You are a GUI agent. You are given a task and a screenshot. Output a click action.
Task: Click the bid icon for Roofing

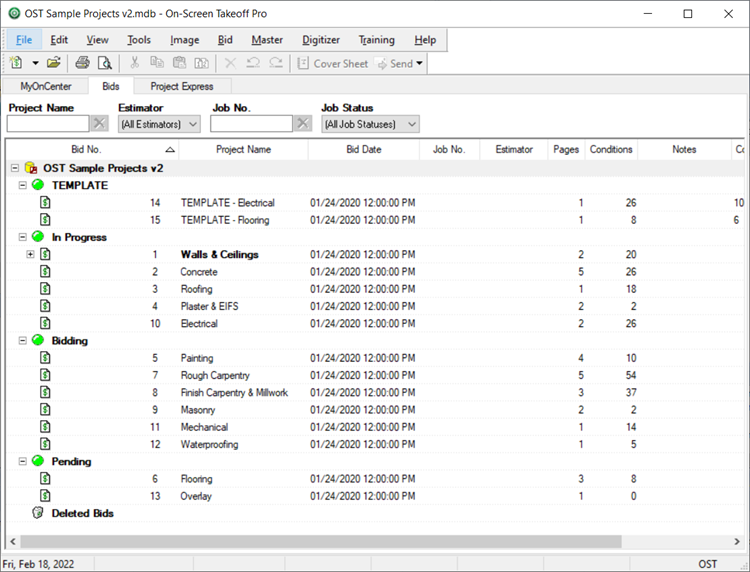pos(45,288)
